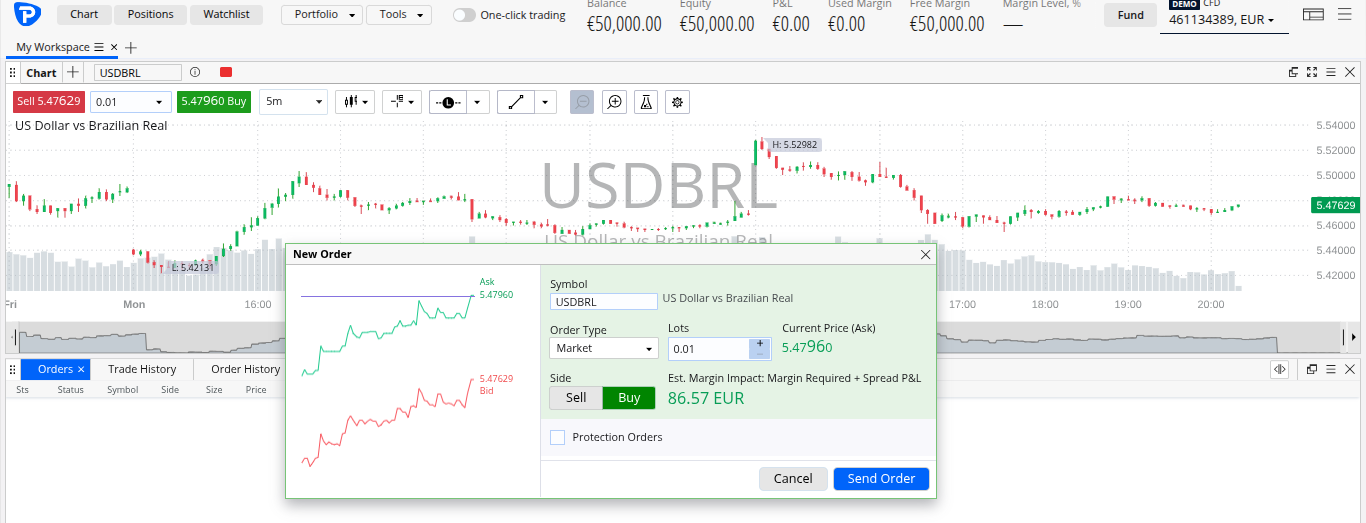The width and height of the screenshot is (1366, 523).
Task: Open the Tools dropdown menu
Action: point(399,15)
